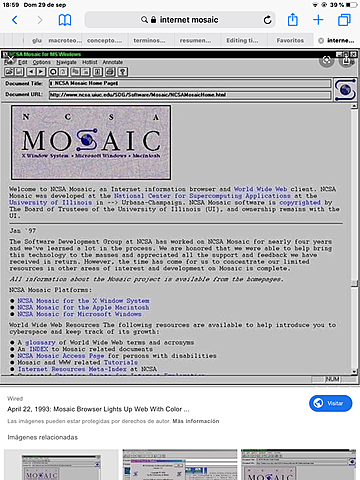Click the 'copyrighted' link
Viewport: 360px width, 480px height.
pyautogui.click(x=300, y=202)
